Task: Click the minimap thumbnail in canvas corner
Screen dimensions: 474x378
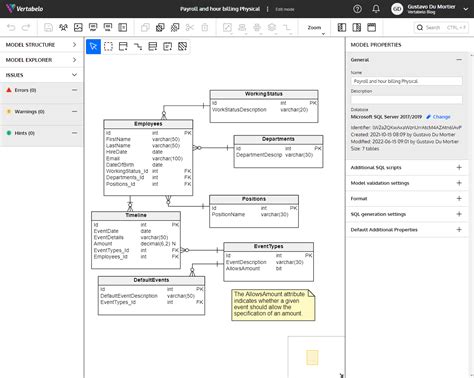Action: pos(316,357)
